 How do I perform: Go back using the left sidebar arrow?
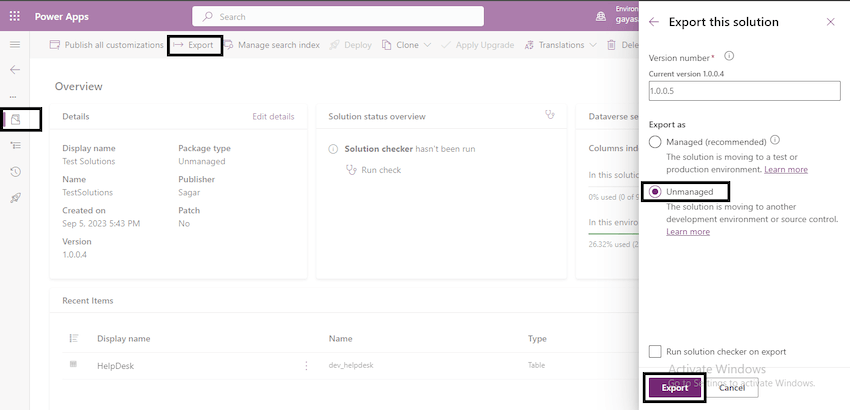(15, 69)
